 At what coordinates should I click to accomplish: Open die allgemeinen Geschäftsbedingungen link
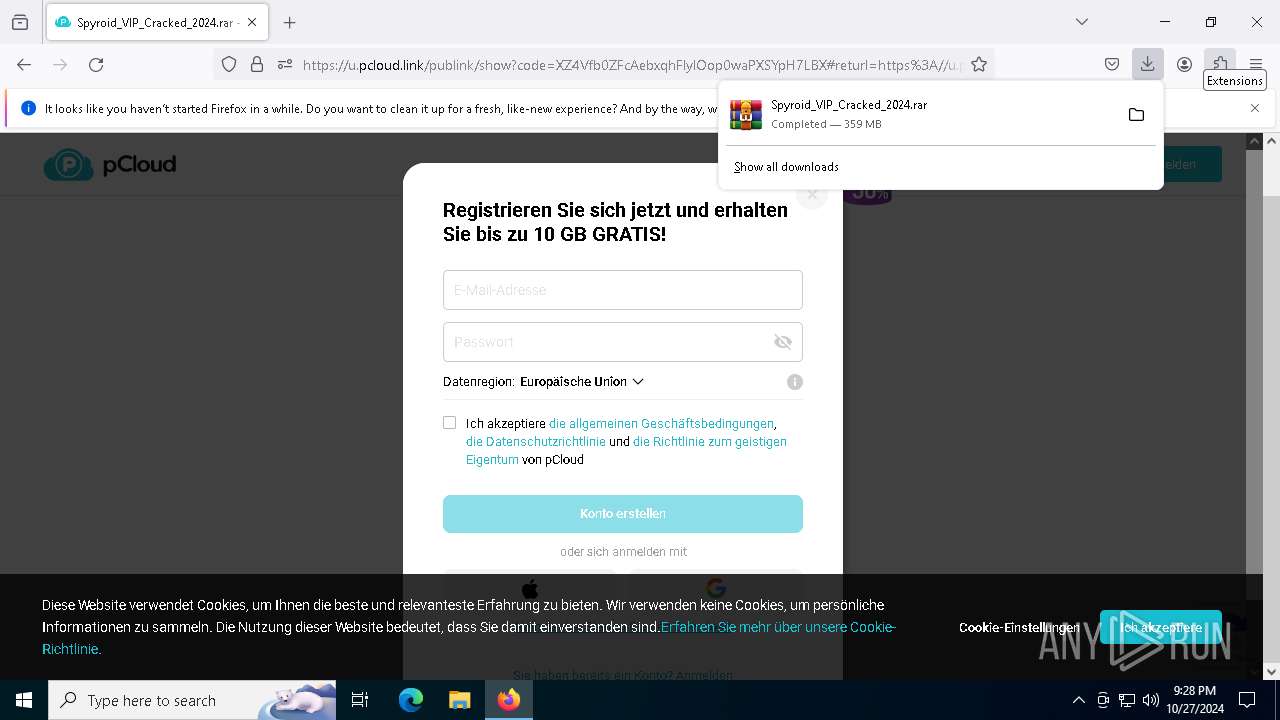[x=661, y=424]
